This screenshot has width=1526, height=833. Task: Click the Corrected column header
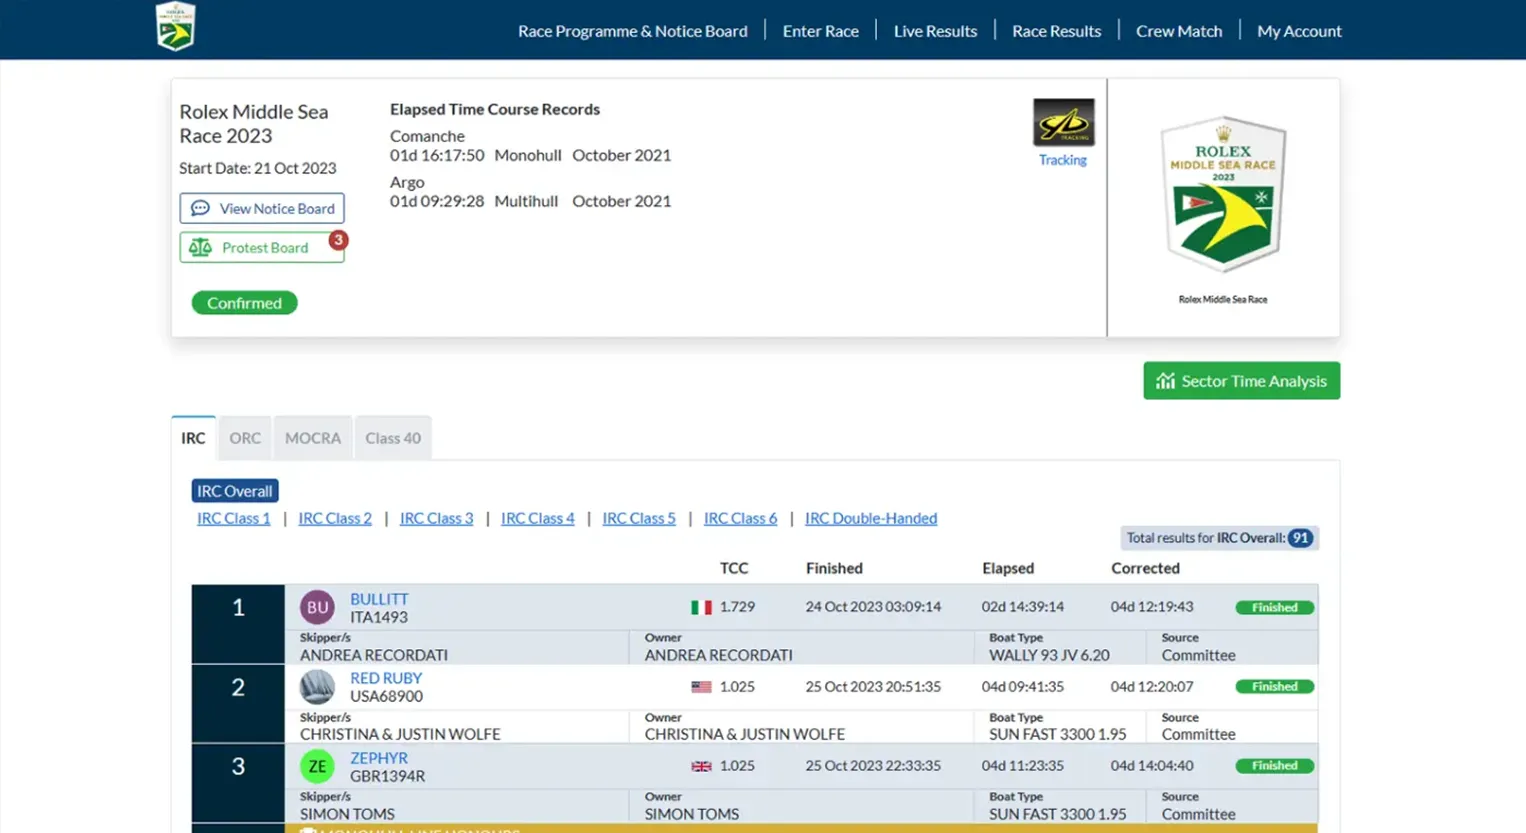(1146, 568)
